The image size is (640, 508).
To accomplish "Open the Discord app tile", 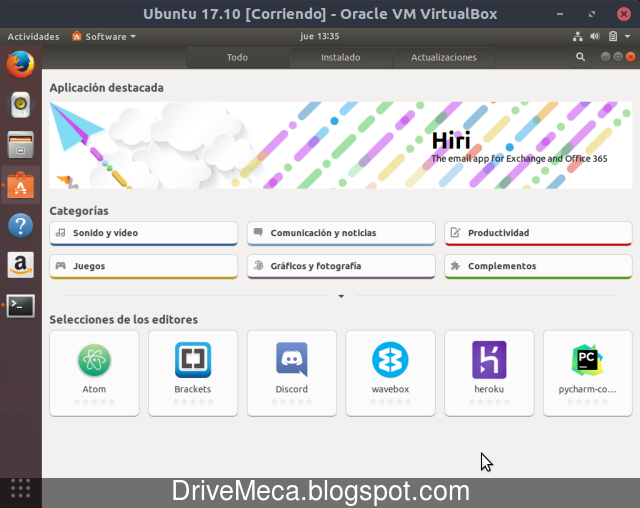I will coord(292,373).
